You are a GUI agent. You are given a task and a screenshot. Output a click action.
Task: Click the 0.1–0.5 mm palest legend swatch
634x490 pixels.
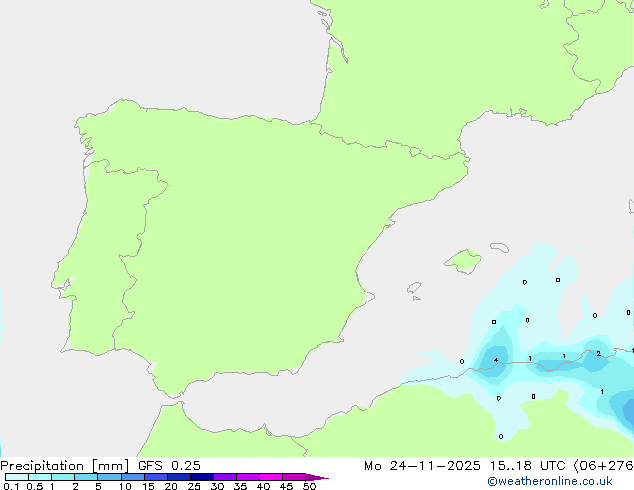(x=17, y=477)
